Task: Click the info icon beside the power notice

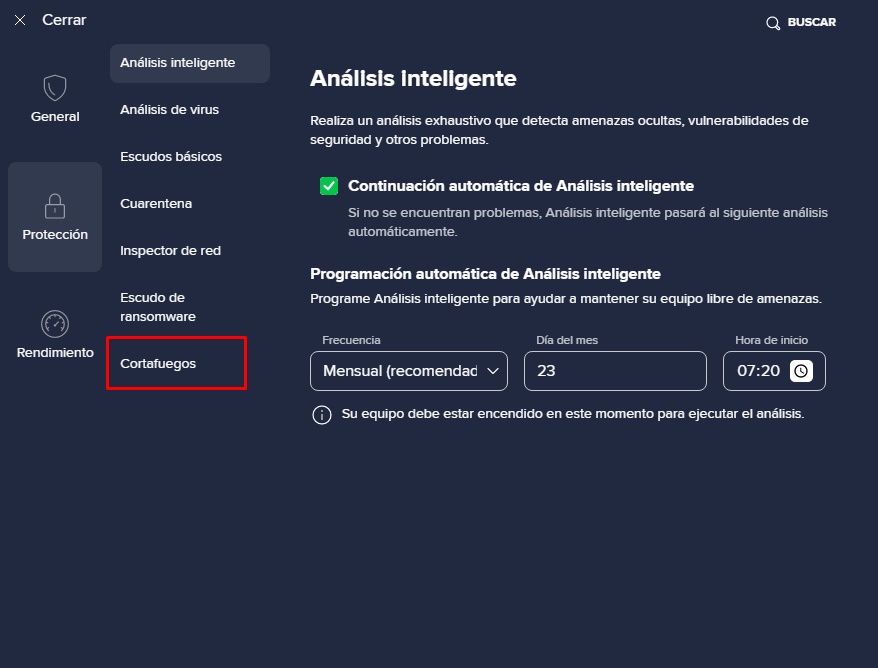Action: click(321, 415)
